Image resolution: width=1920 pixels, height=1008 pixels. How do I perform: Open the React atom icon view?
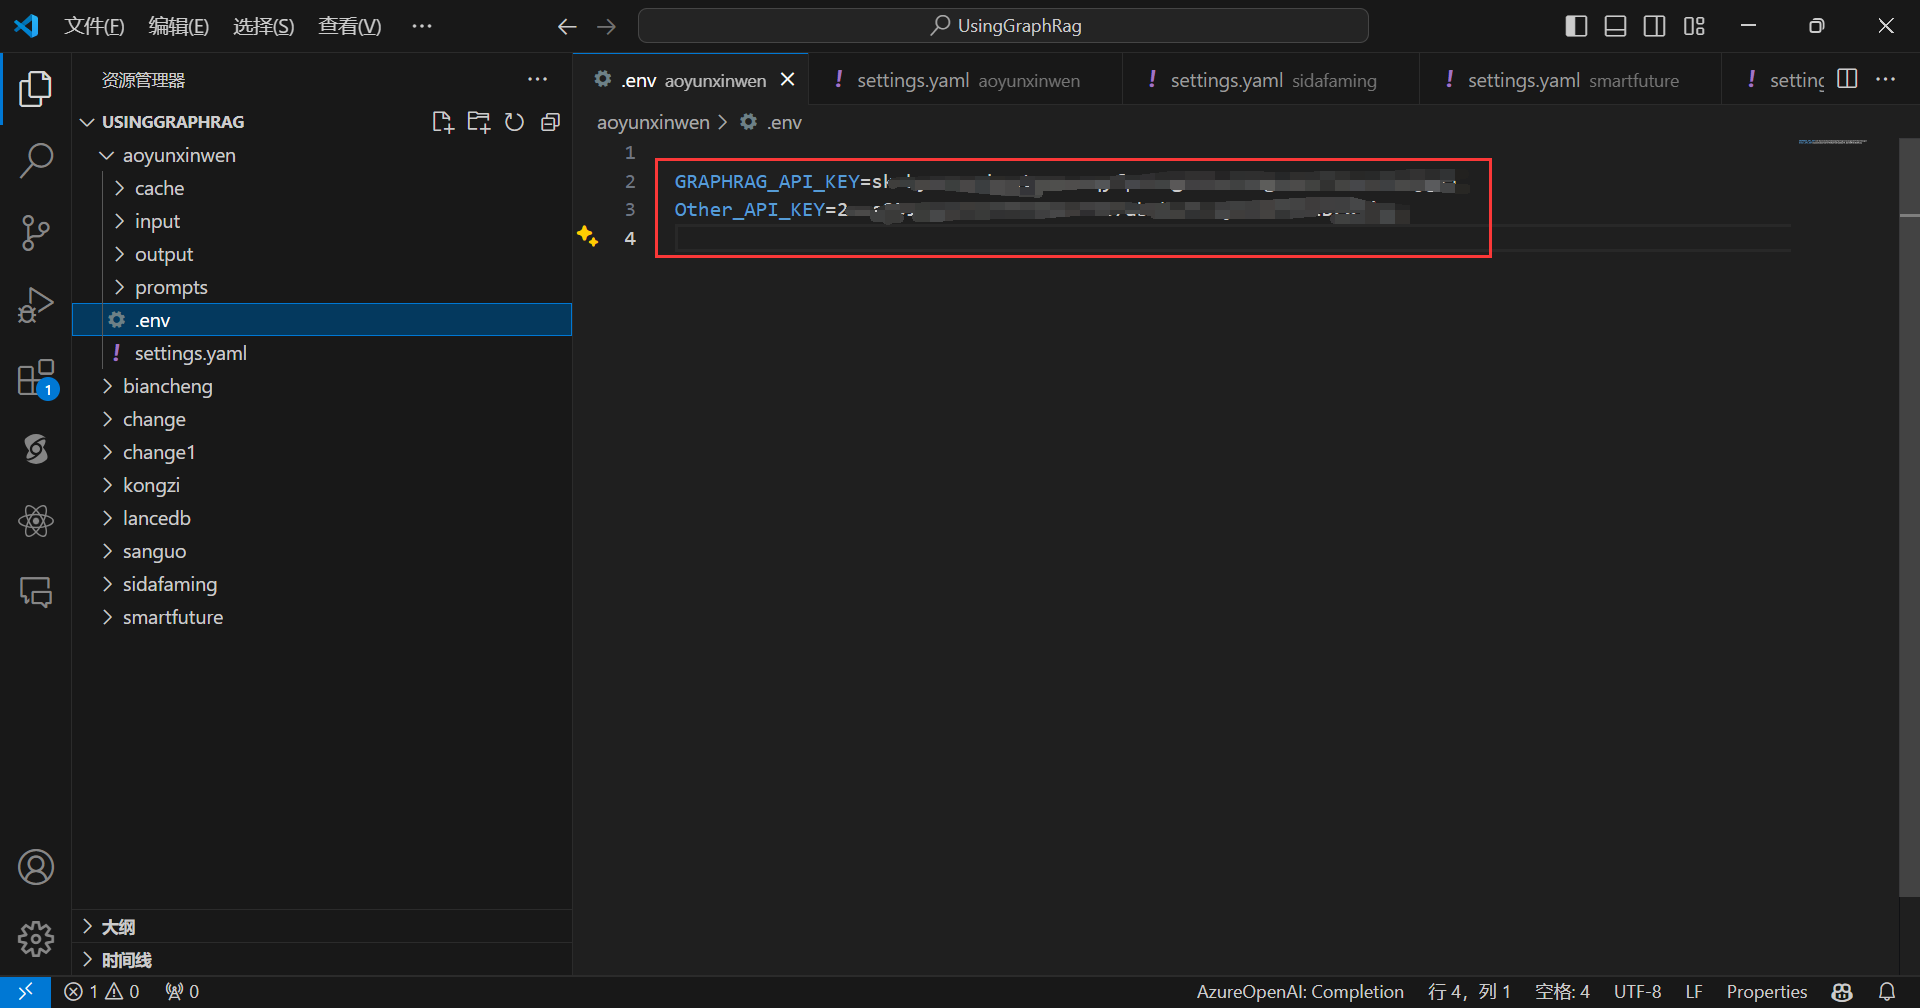(36, 521)
